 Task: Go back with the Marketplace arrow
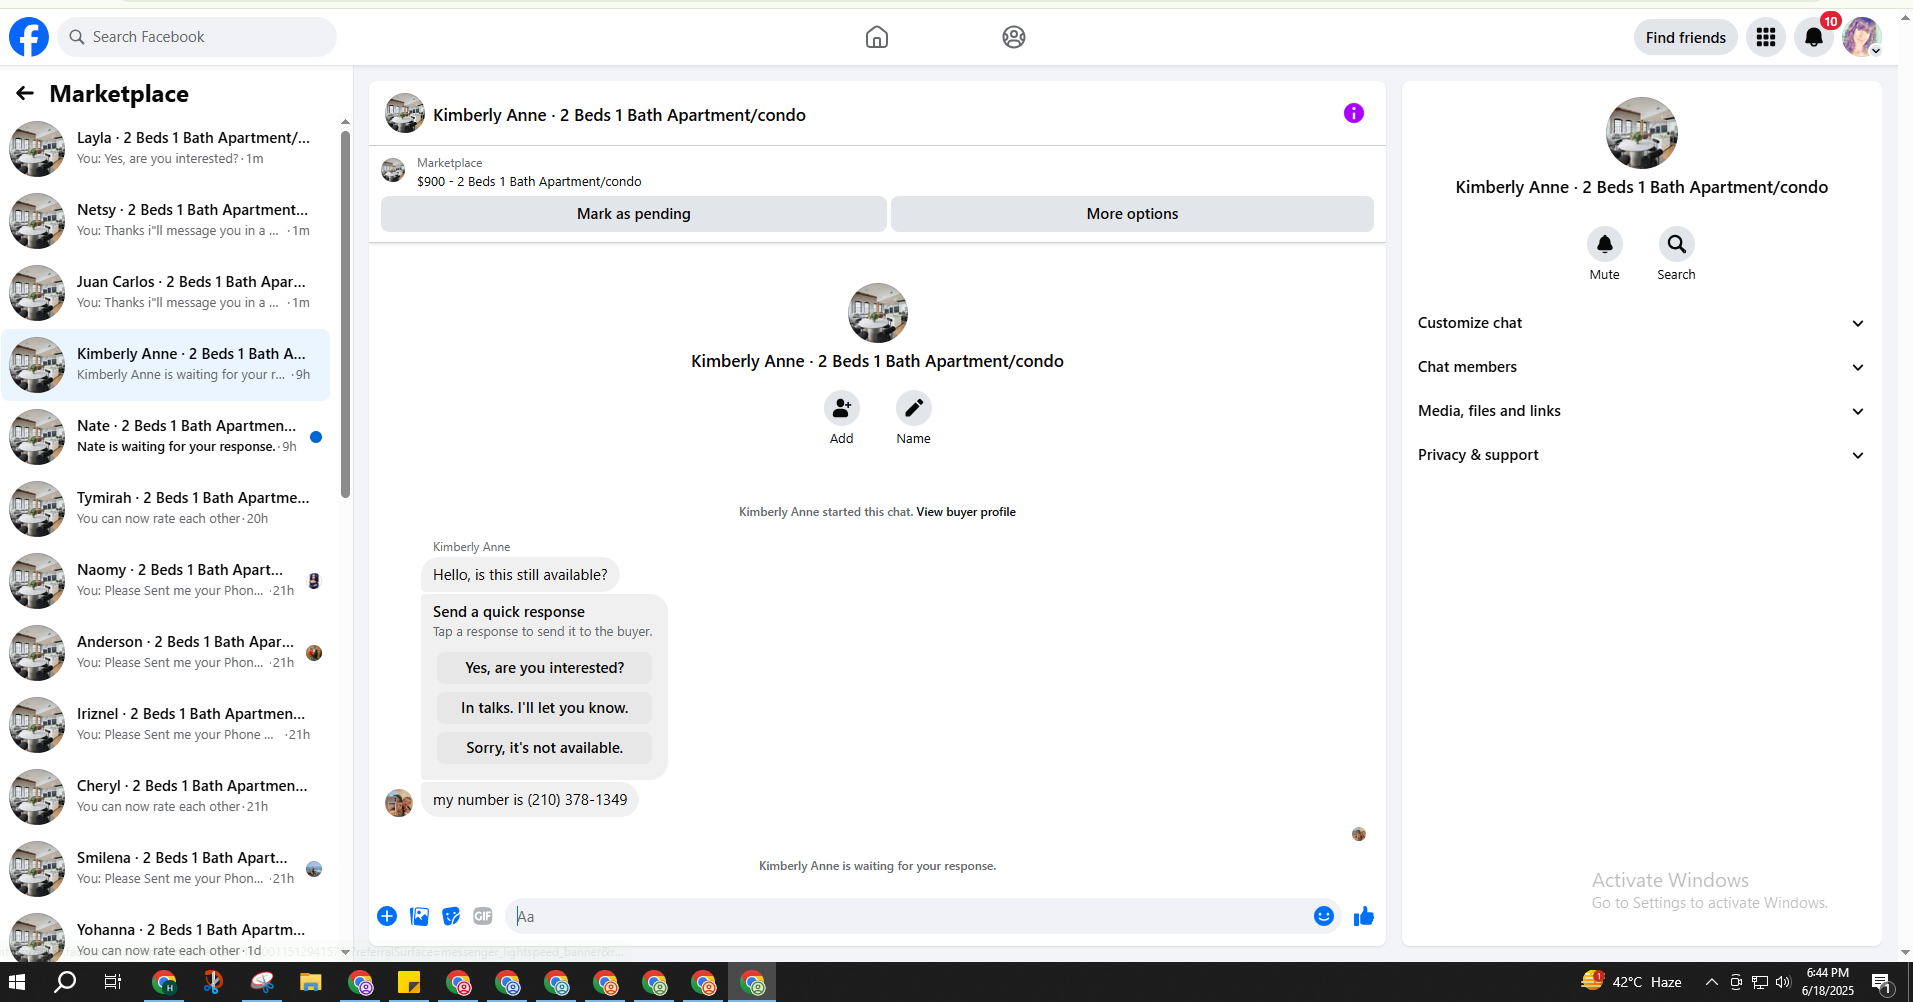click(25, 93)
